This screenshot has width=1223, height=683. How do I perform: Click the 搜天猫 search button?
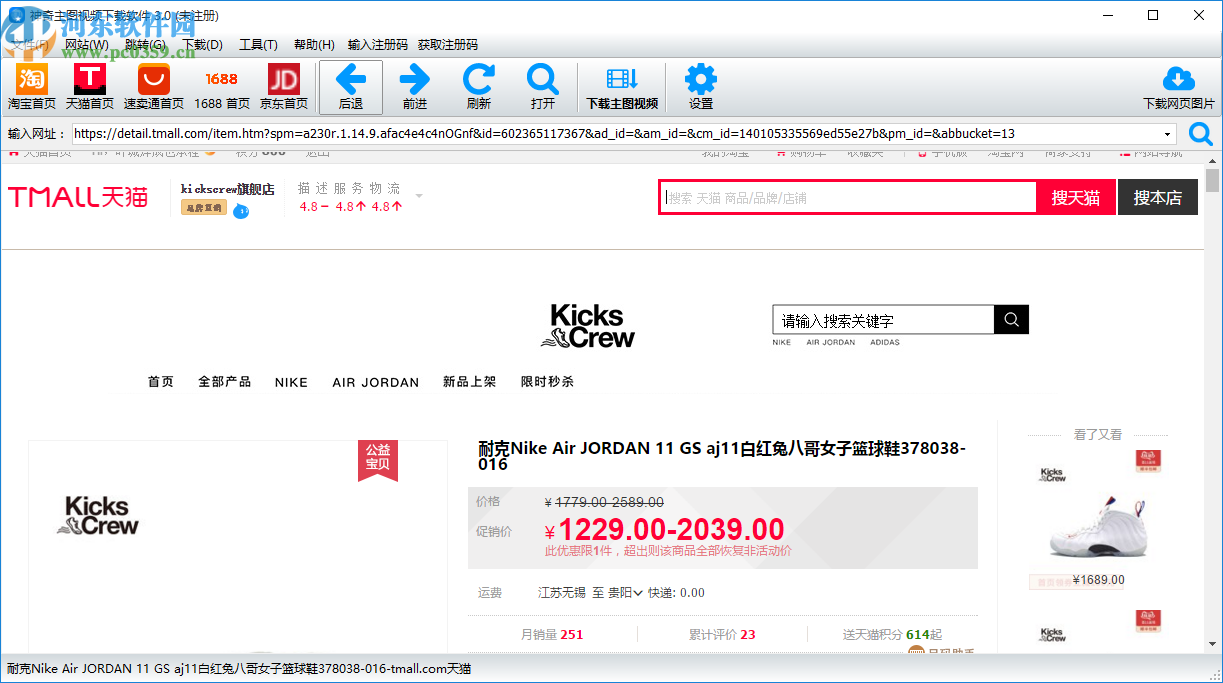click(x=1075, y=197)
